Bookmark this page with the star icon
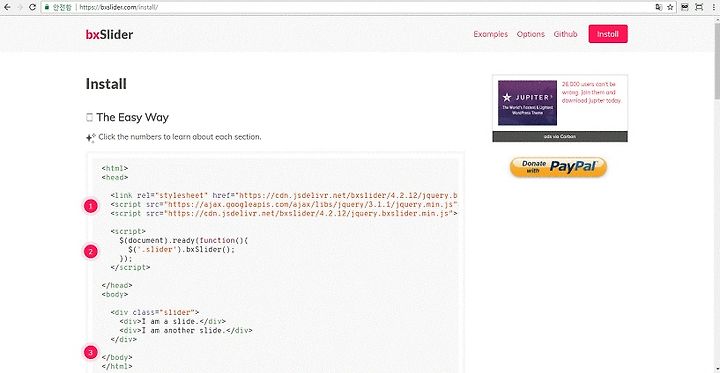This screenshot has width=720, height=373. [670, 7]
